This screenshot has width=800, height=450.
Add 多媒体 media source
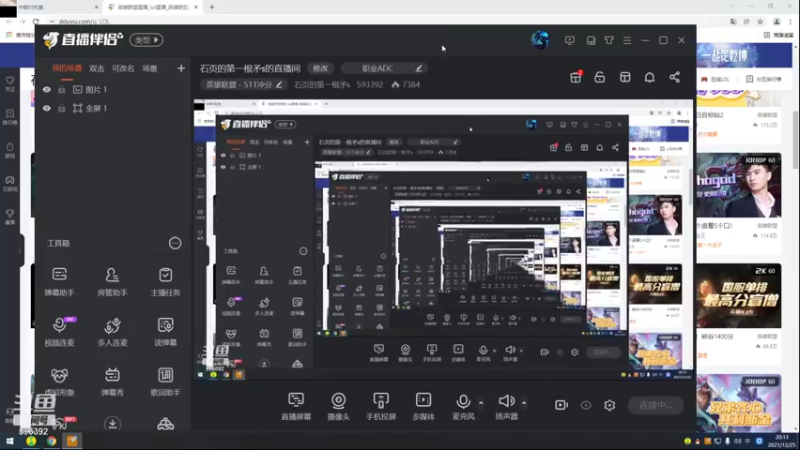[x=423, y=406]
